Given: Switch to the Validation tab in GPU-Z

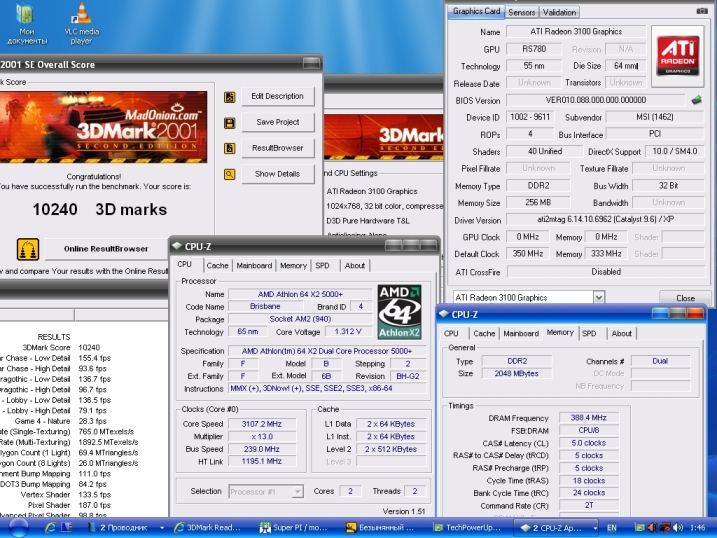Looking at the screenshot, I should [559, 12].
